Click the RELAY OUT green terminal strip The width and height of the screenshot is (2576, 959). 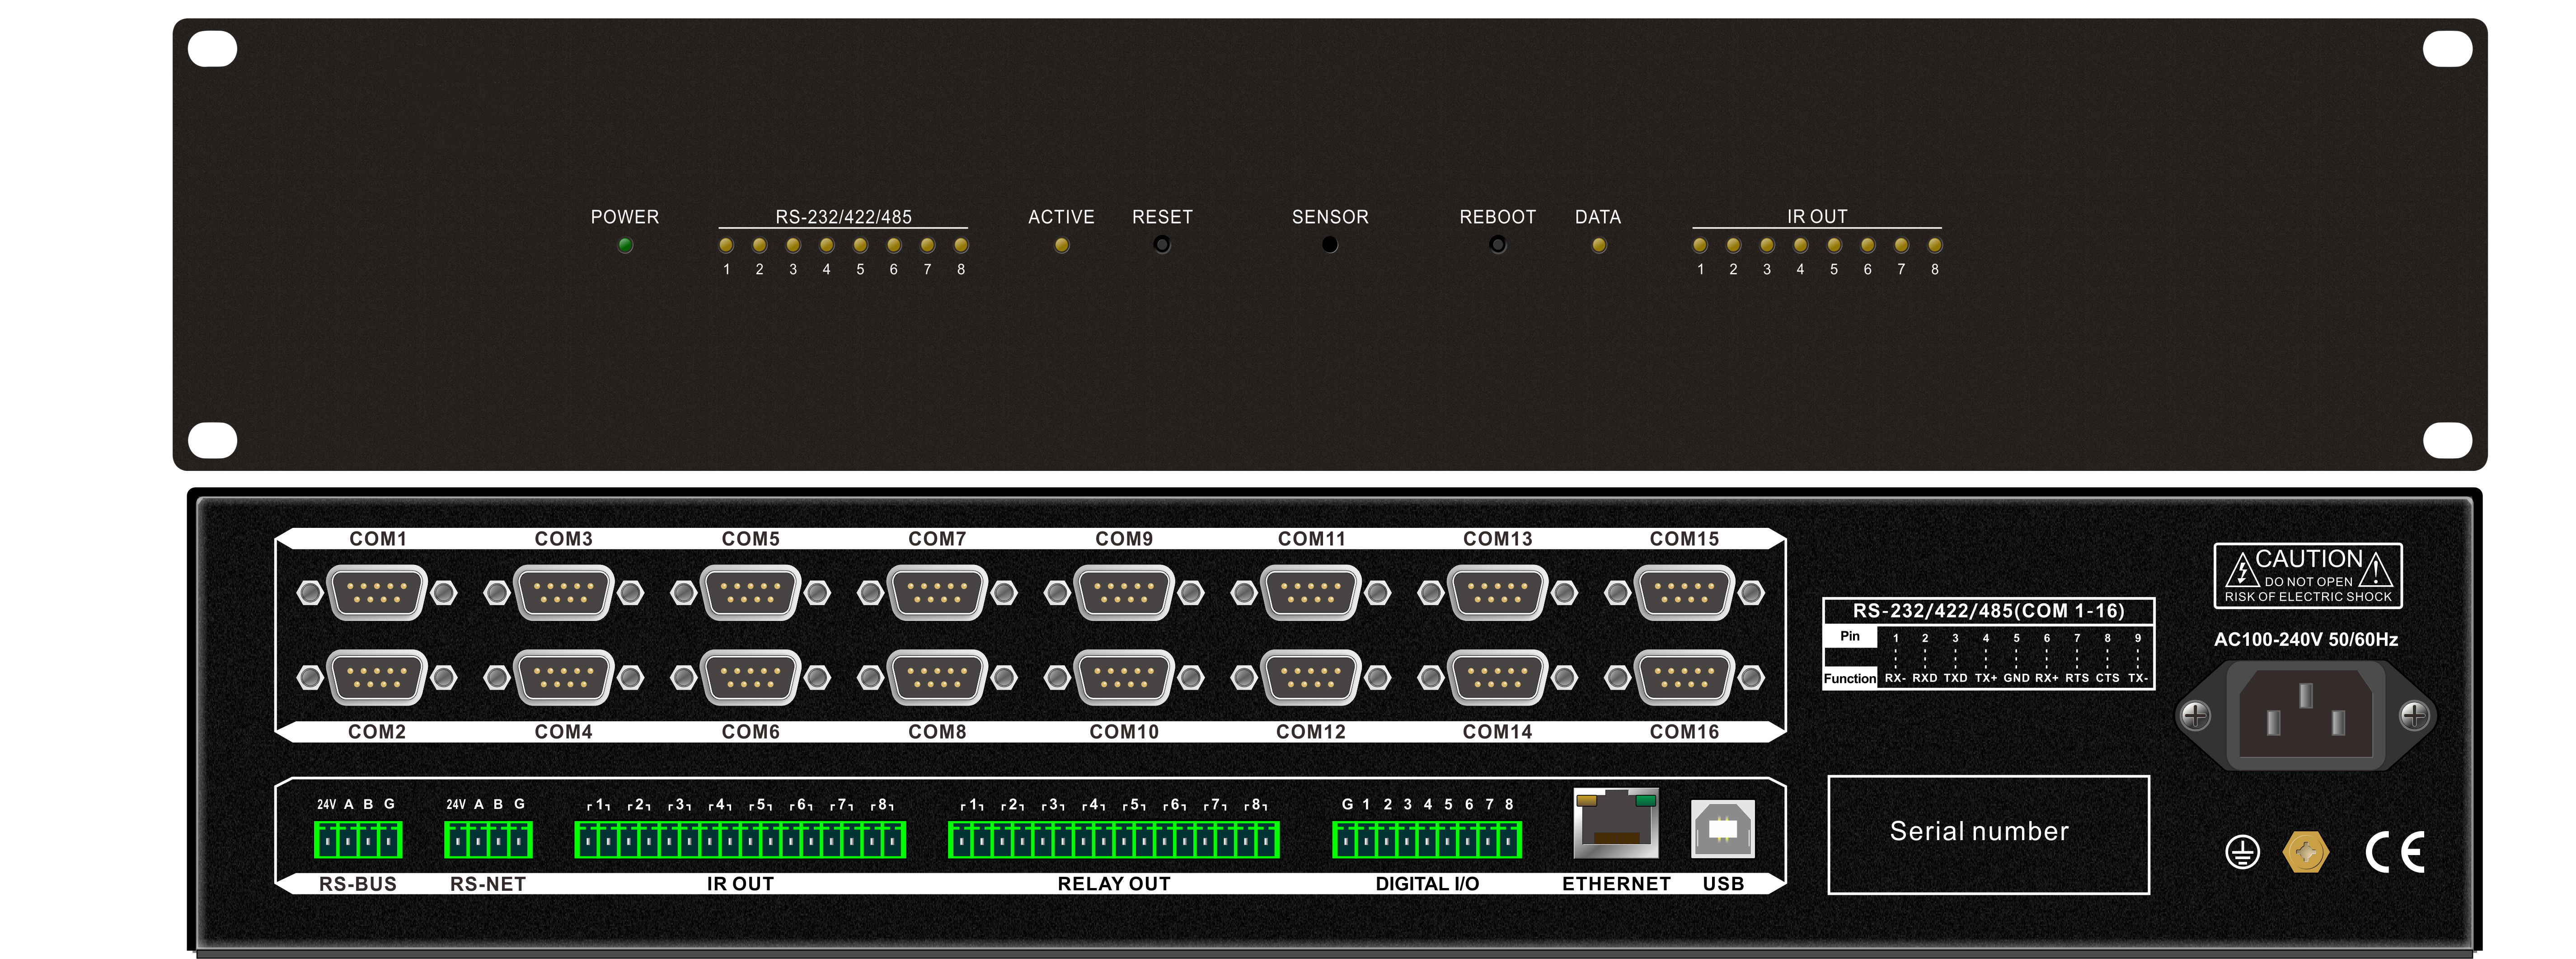[1113, 840]
